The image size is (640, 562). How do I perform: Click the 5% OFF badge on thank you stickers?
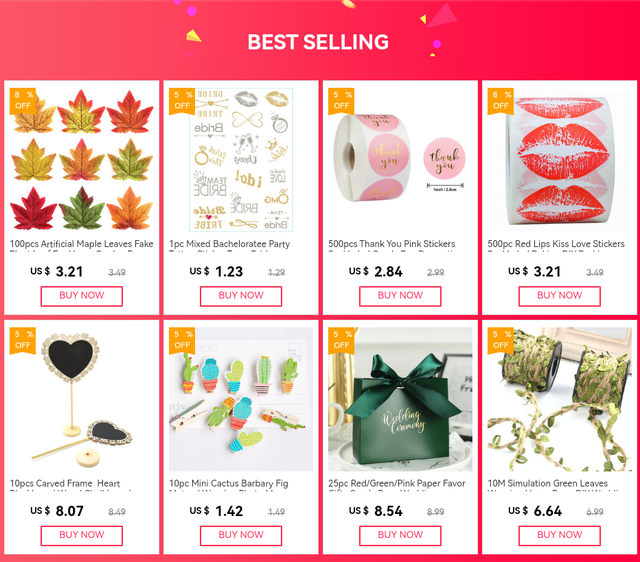point(341,101)
